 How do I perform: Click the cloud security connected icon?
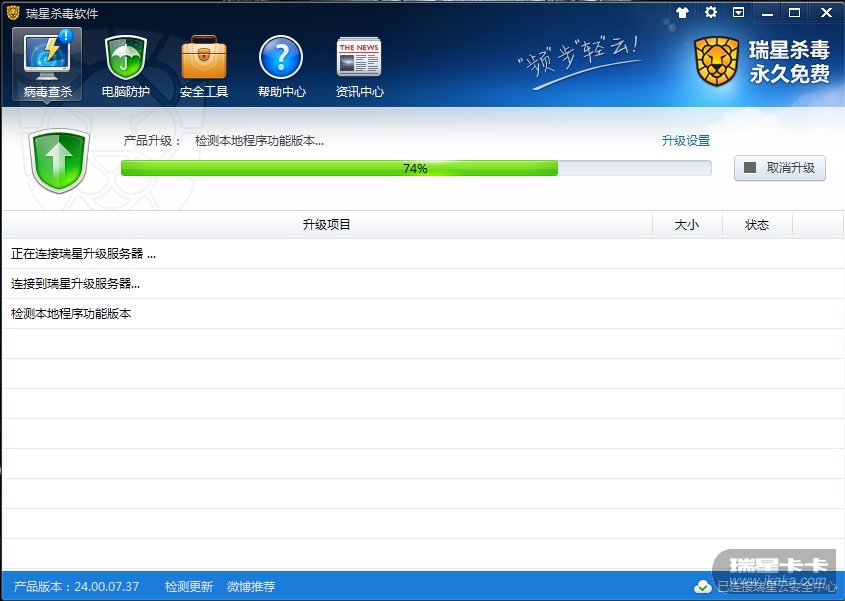703,586
